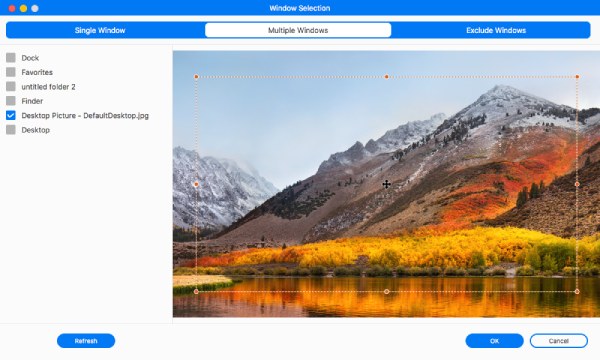Uncheck Desktop Picture - DefaultDesktop.jpg checkbox

pyautogui.click(x=11, y=115)
